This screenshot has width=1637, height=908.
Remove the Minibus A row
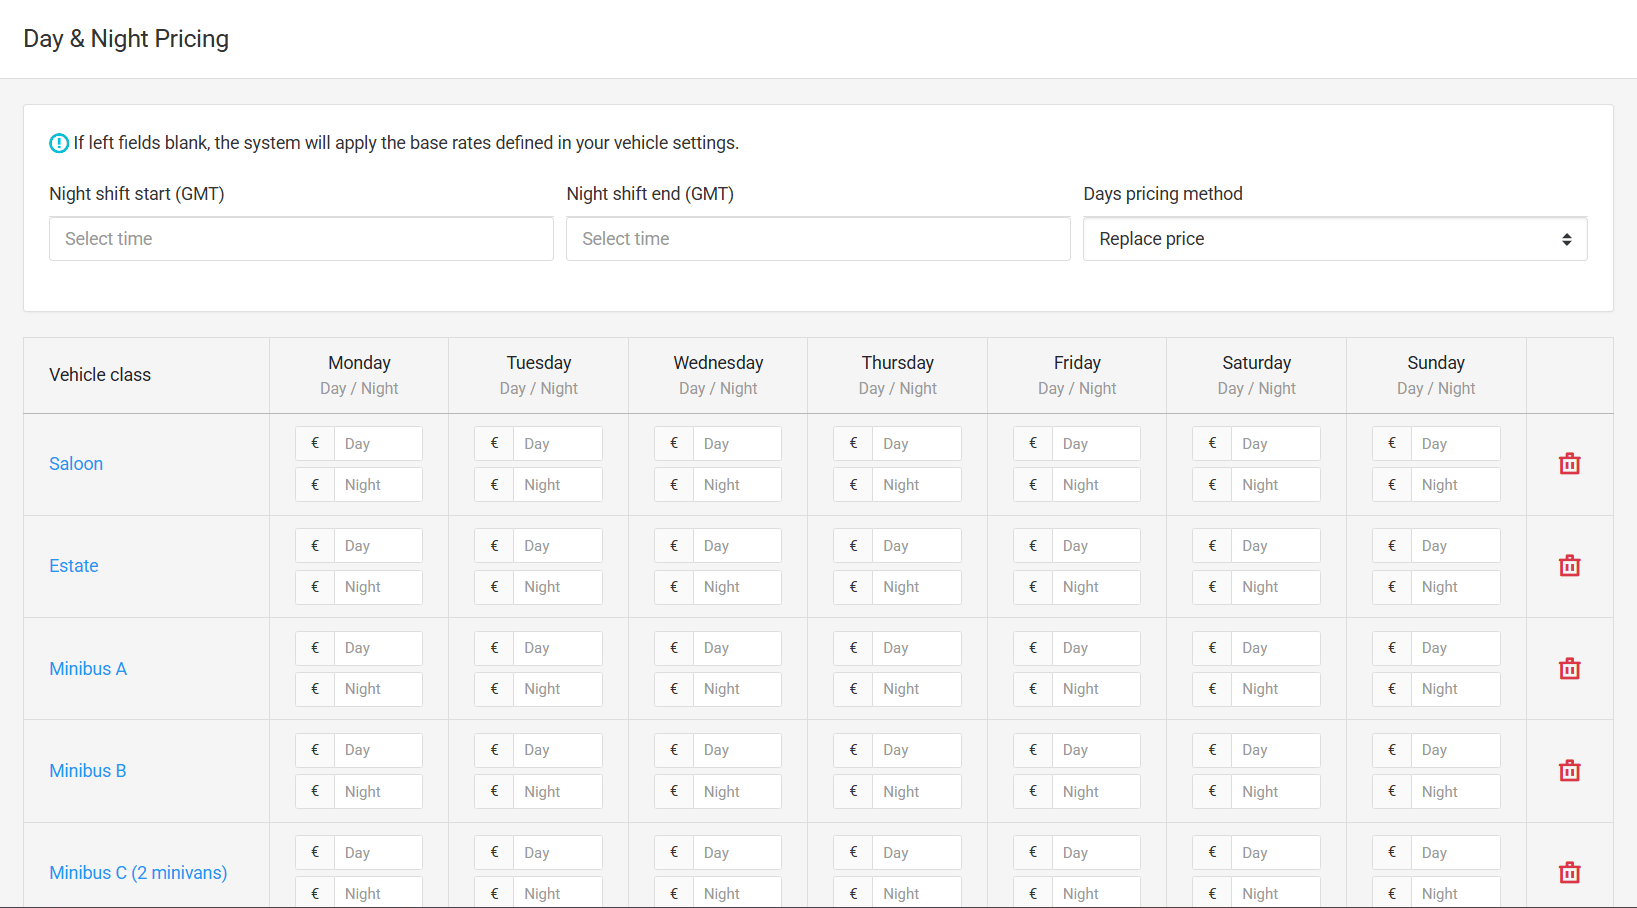[1569, 669]
